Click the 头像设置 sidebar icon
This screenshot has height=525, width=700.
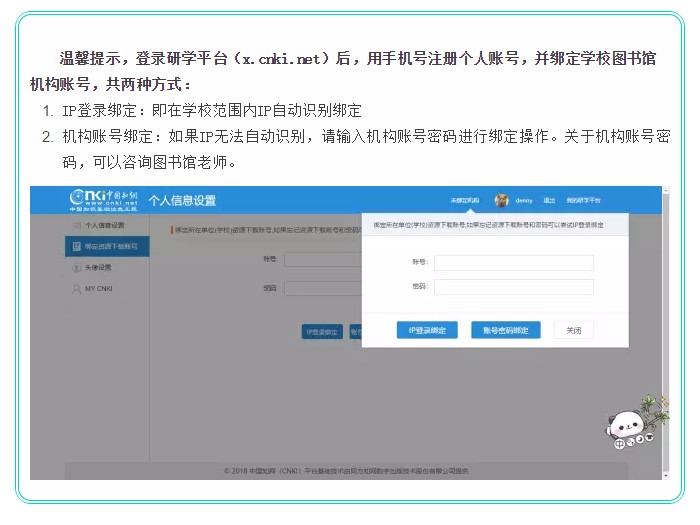tap(76, 268)
